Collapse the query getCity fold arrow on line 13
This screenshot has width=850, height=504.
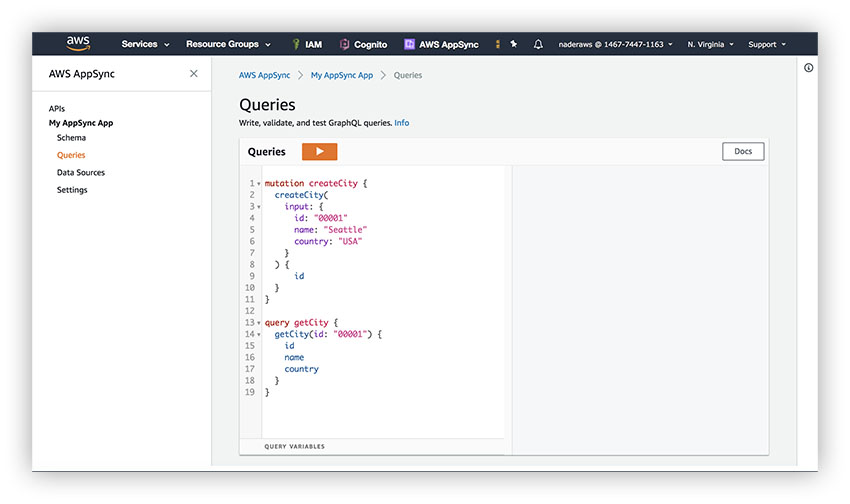coord(259,323)
